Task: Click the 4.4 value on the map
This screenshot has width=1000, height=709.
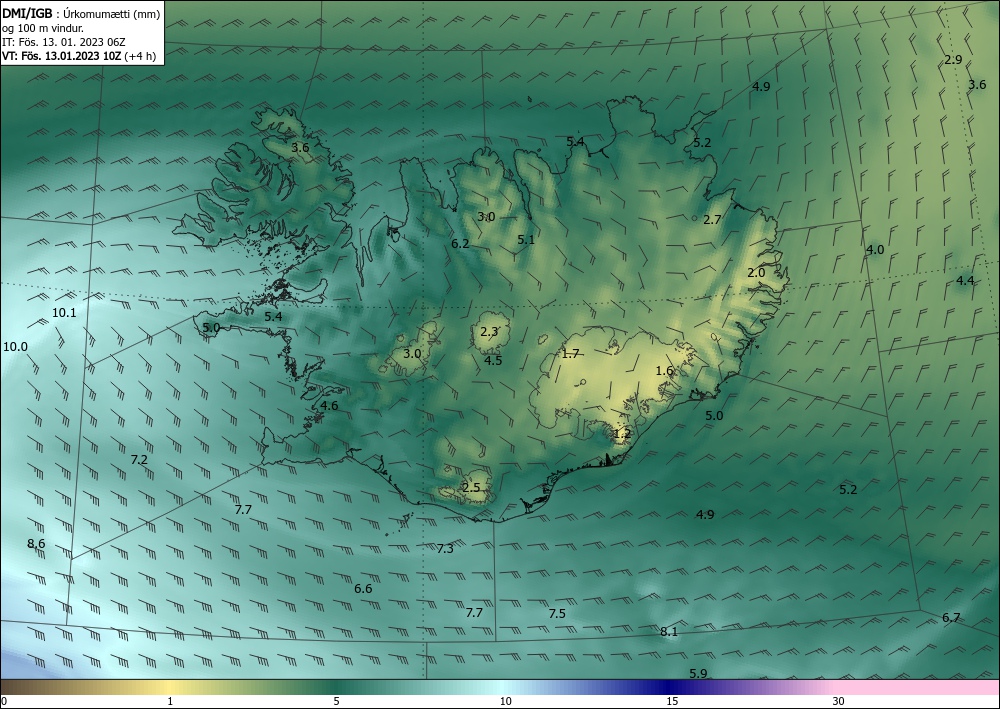Action: click(965, 281)
